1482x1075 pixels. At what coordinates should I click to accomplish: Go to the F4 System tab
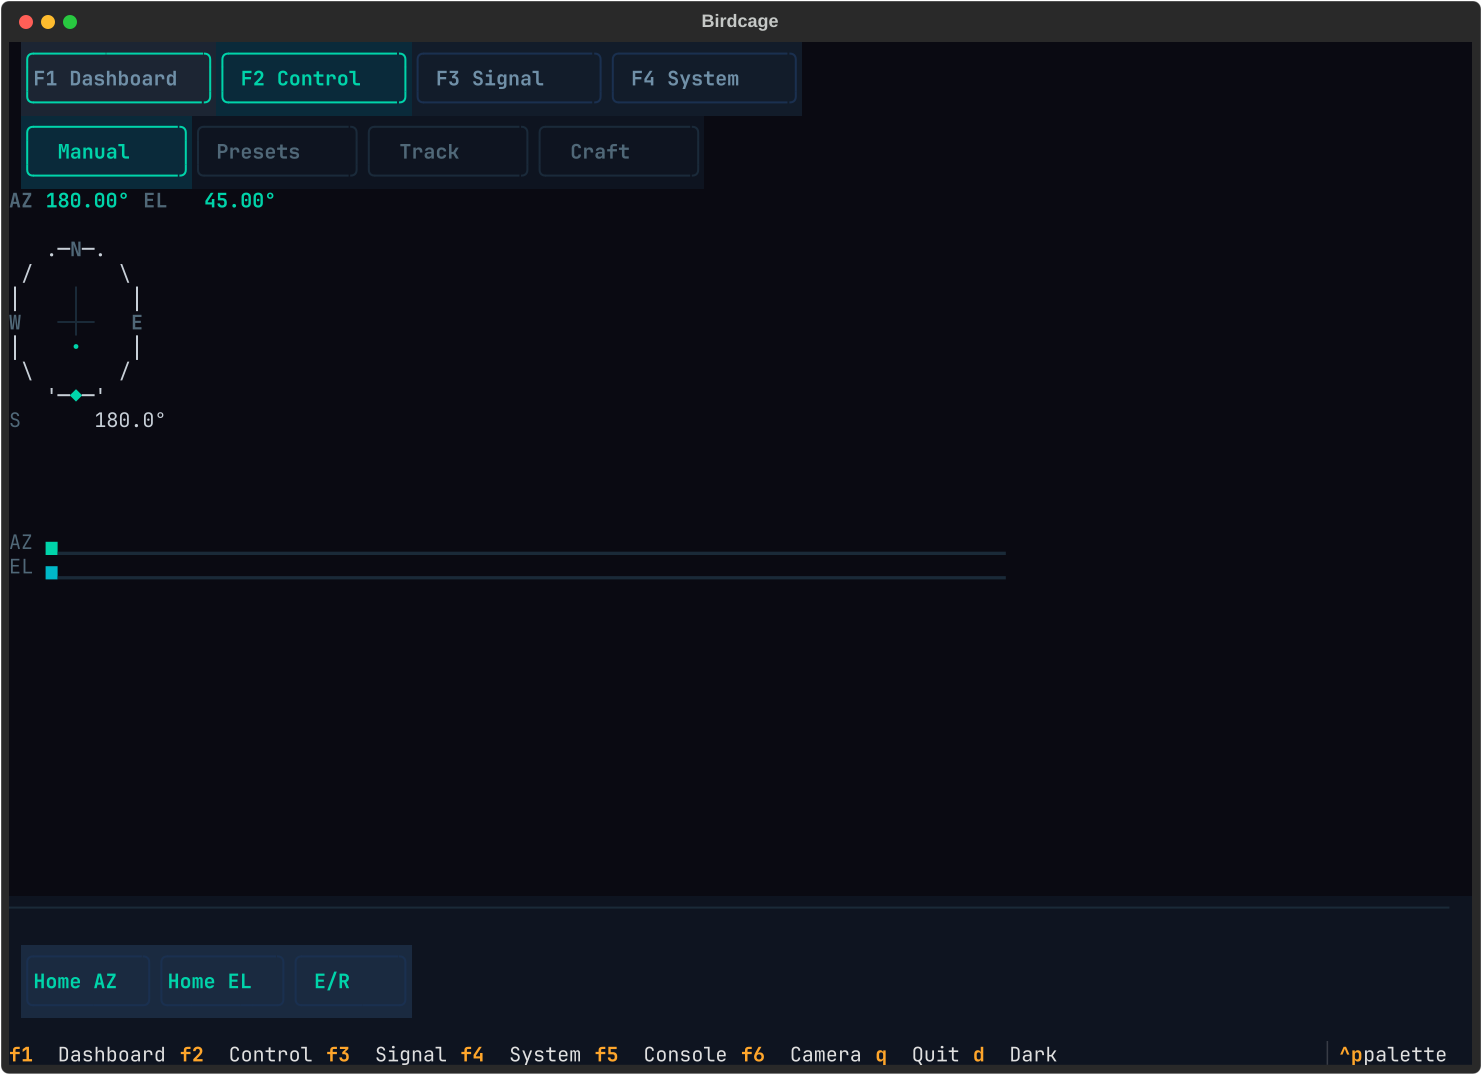tap(703, 78)
